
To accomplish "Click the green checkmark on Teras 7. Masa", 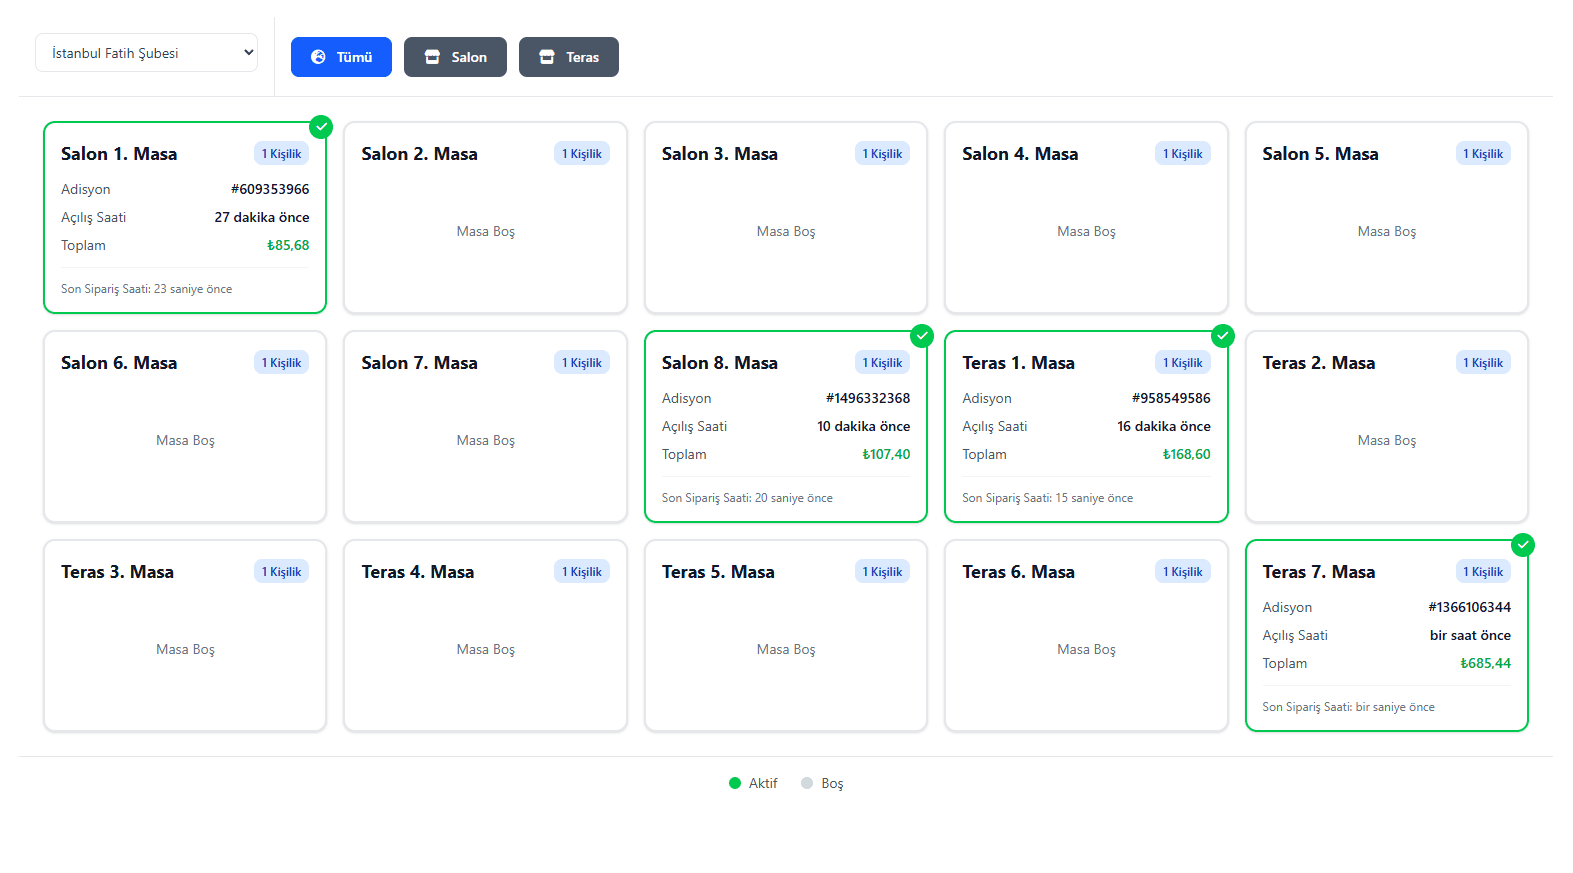I will click(1522, 545).
